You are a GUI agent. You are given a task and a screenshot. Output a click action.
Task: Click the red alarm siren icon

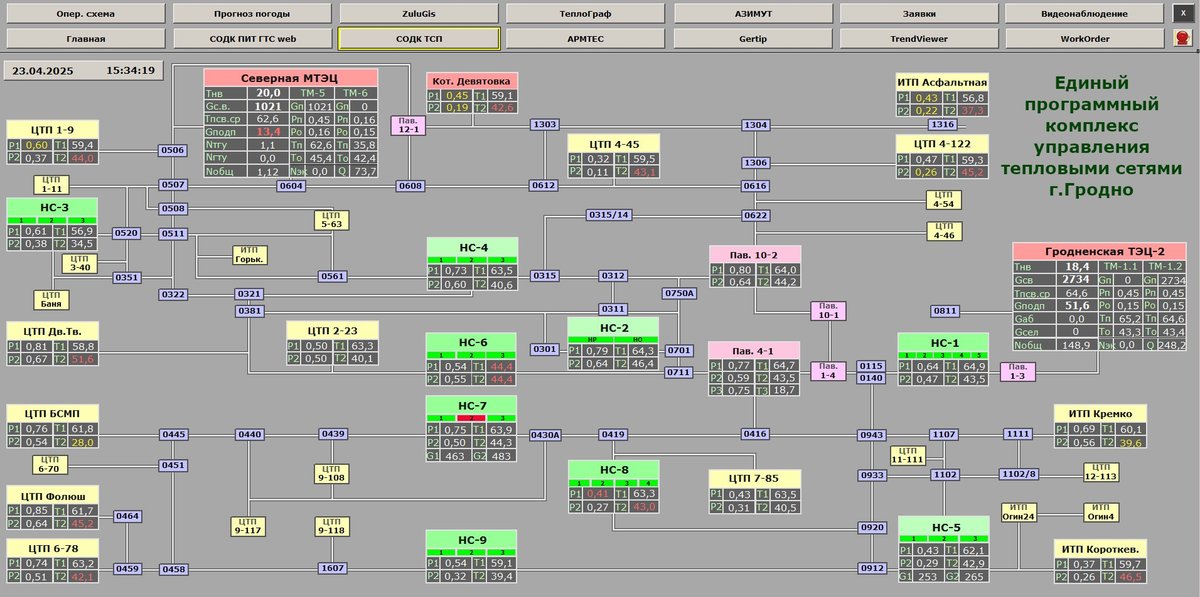coord(1182,38)
